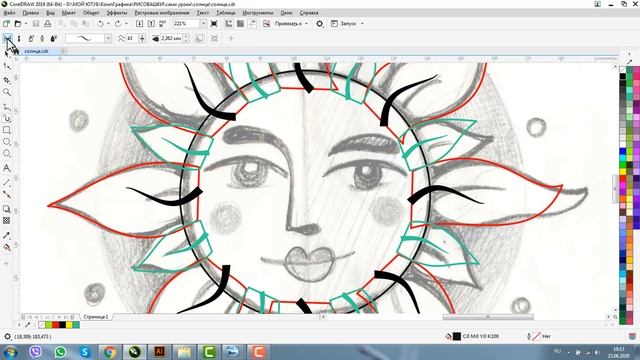Screen dimensions: 640x360
Task: Click the Import icon
Action: click(x=140, y=24)
